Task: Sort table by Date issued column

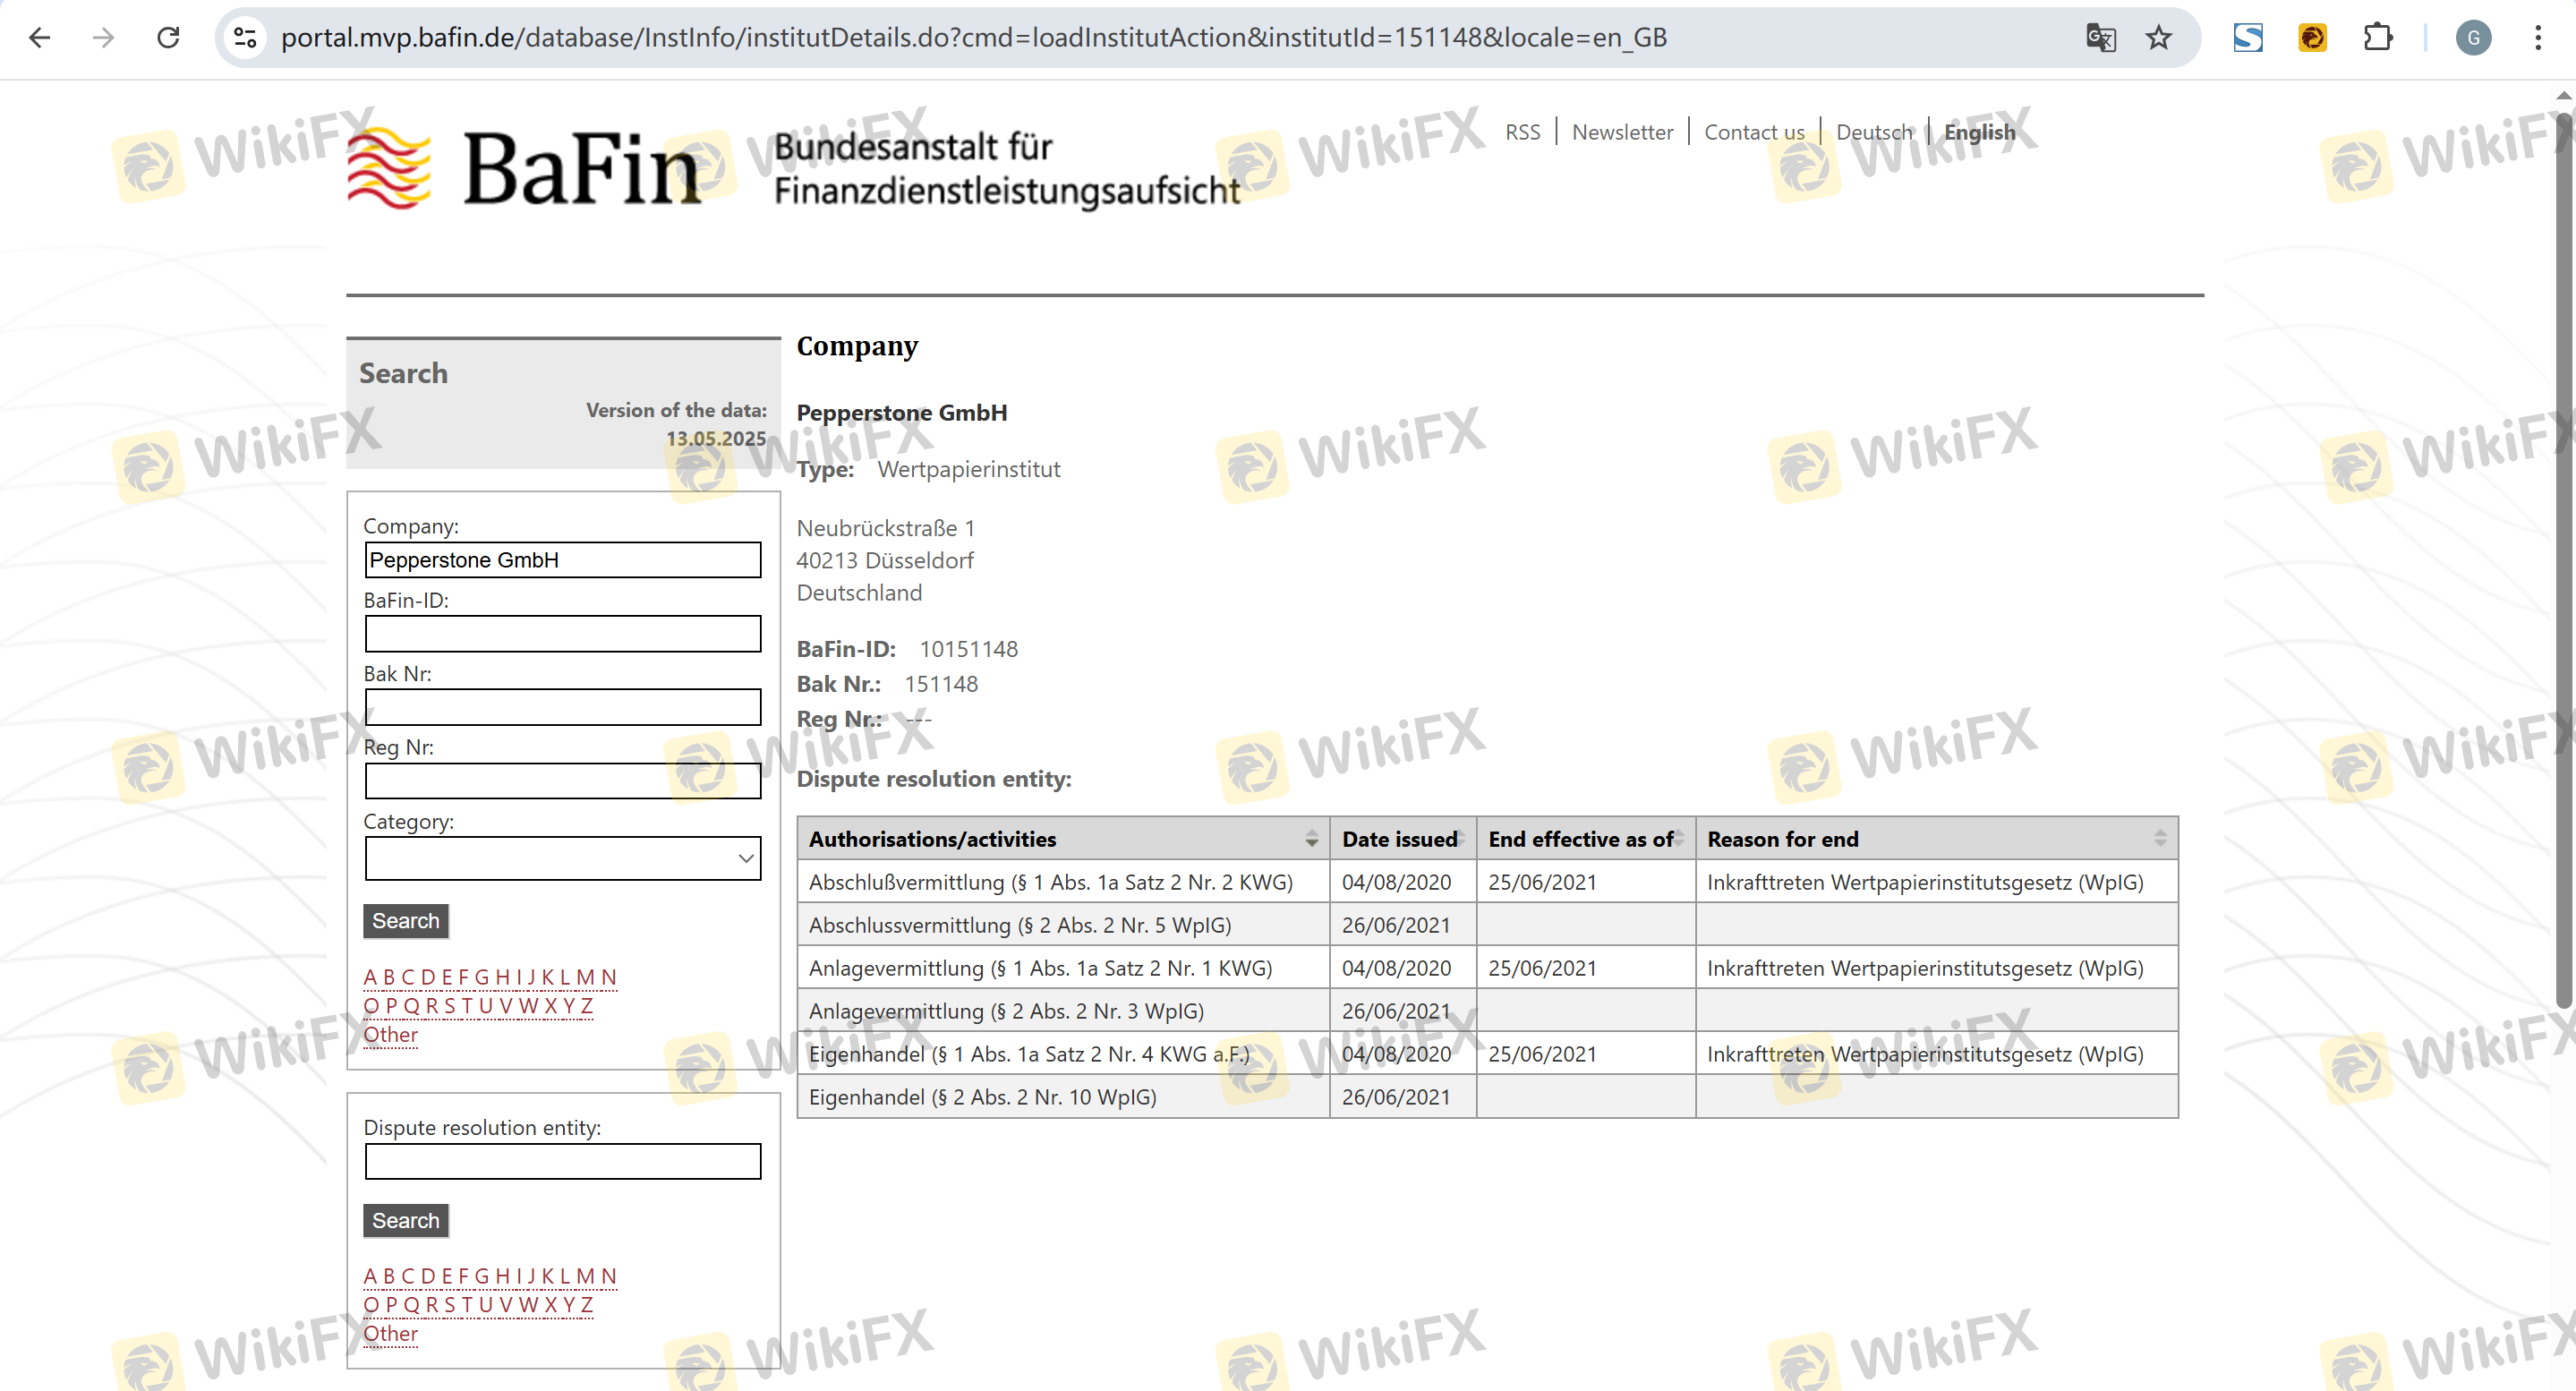Action: pyautogui.click(x=1401, y=839)
